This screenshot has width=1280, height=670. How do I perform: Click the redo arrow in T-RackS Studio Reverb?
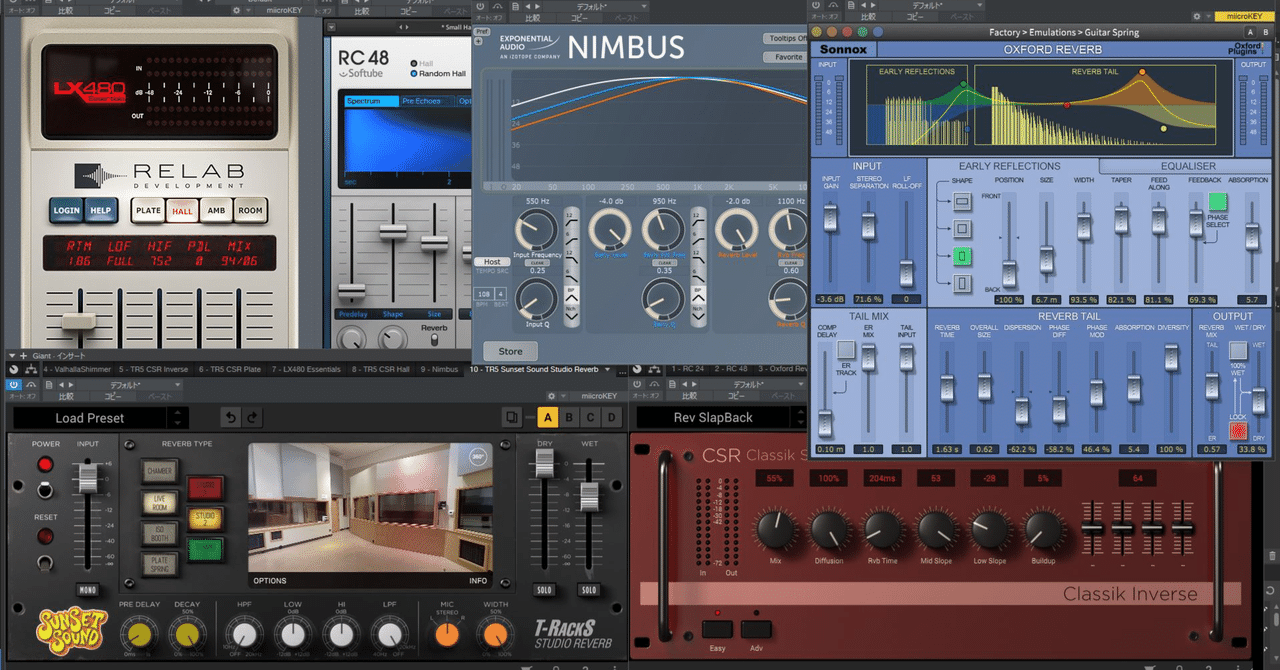tap(252, 418)
